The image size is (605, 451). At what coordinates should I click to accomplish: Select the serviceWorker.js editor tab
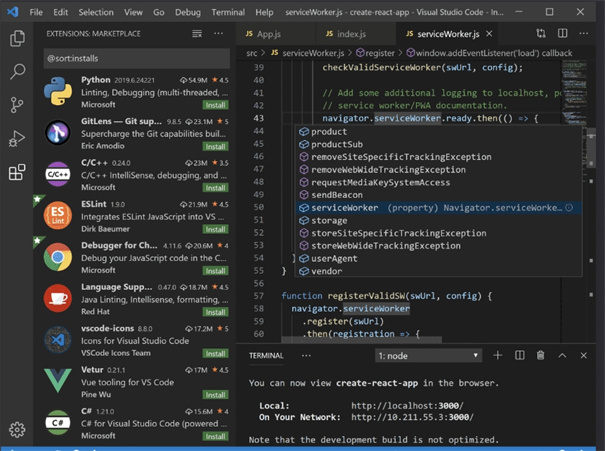tap(446, 34)
